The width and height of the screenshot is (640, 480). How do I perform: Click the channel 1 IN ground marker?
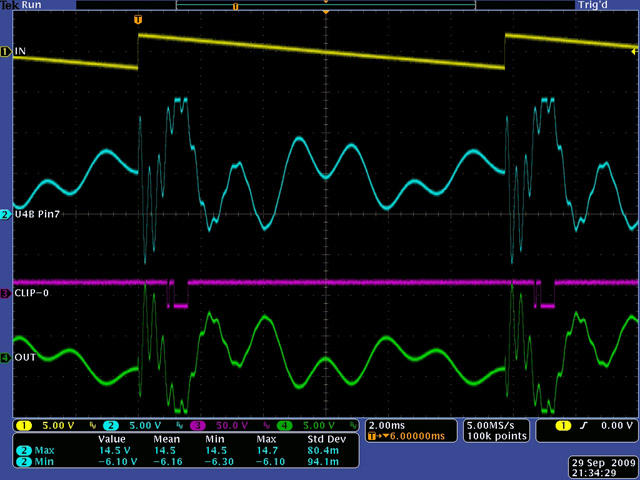(x=6, y=50)
